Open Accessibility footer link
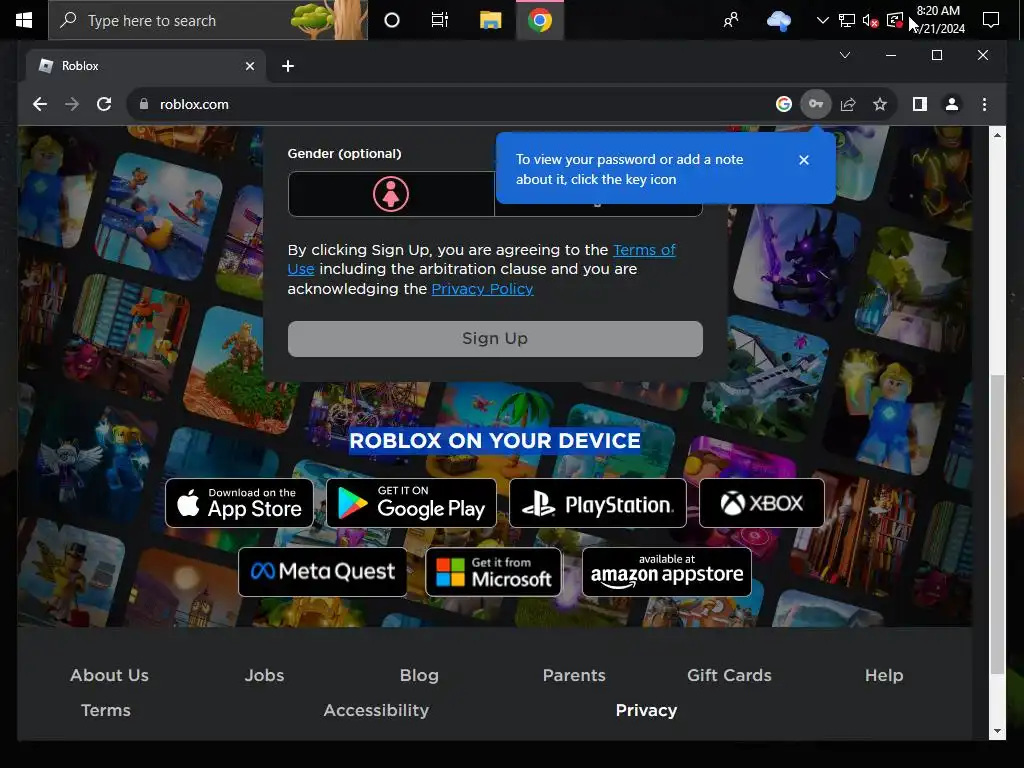 (x=376, y=710)
